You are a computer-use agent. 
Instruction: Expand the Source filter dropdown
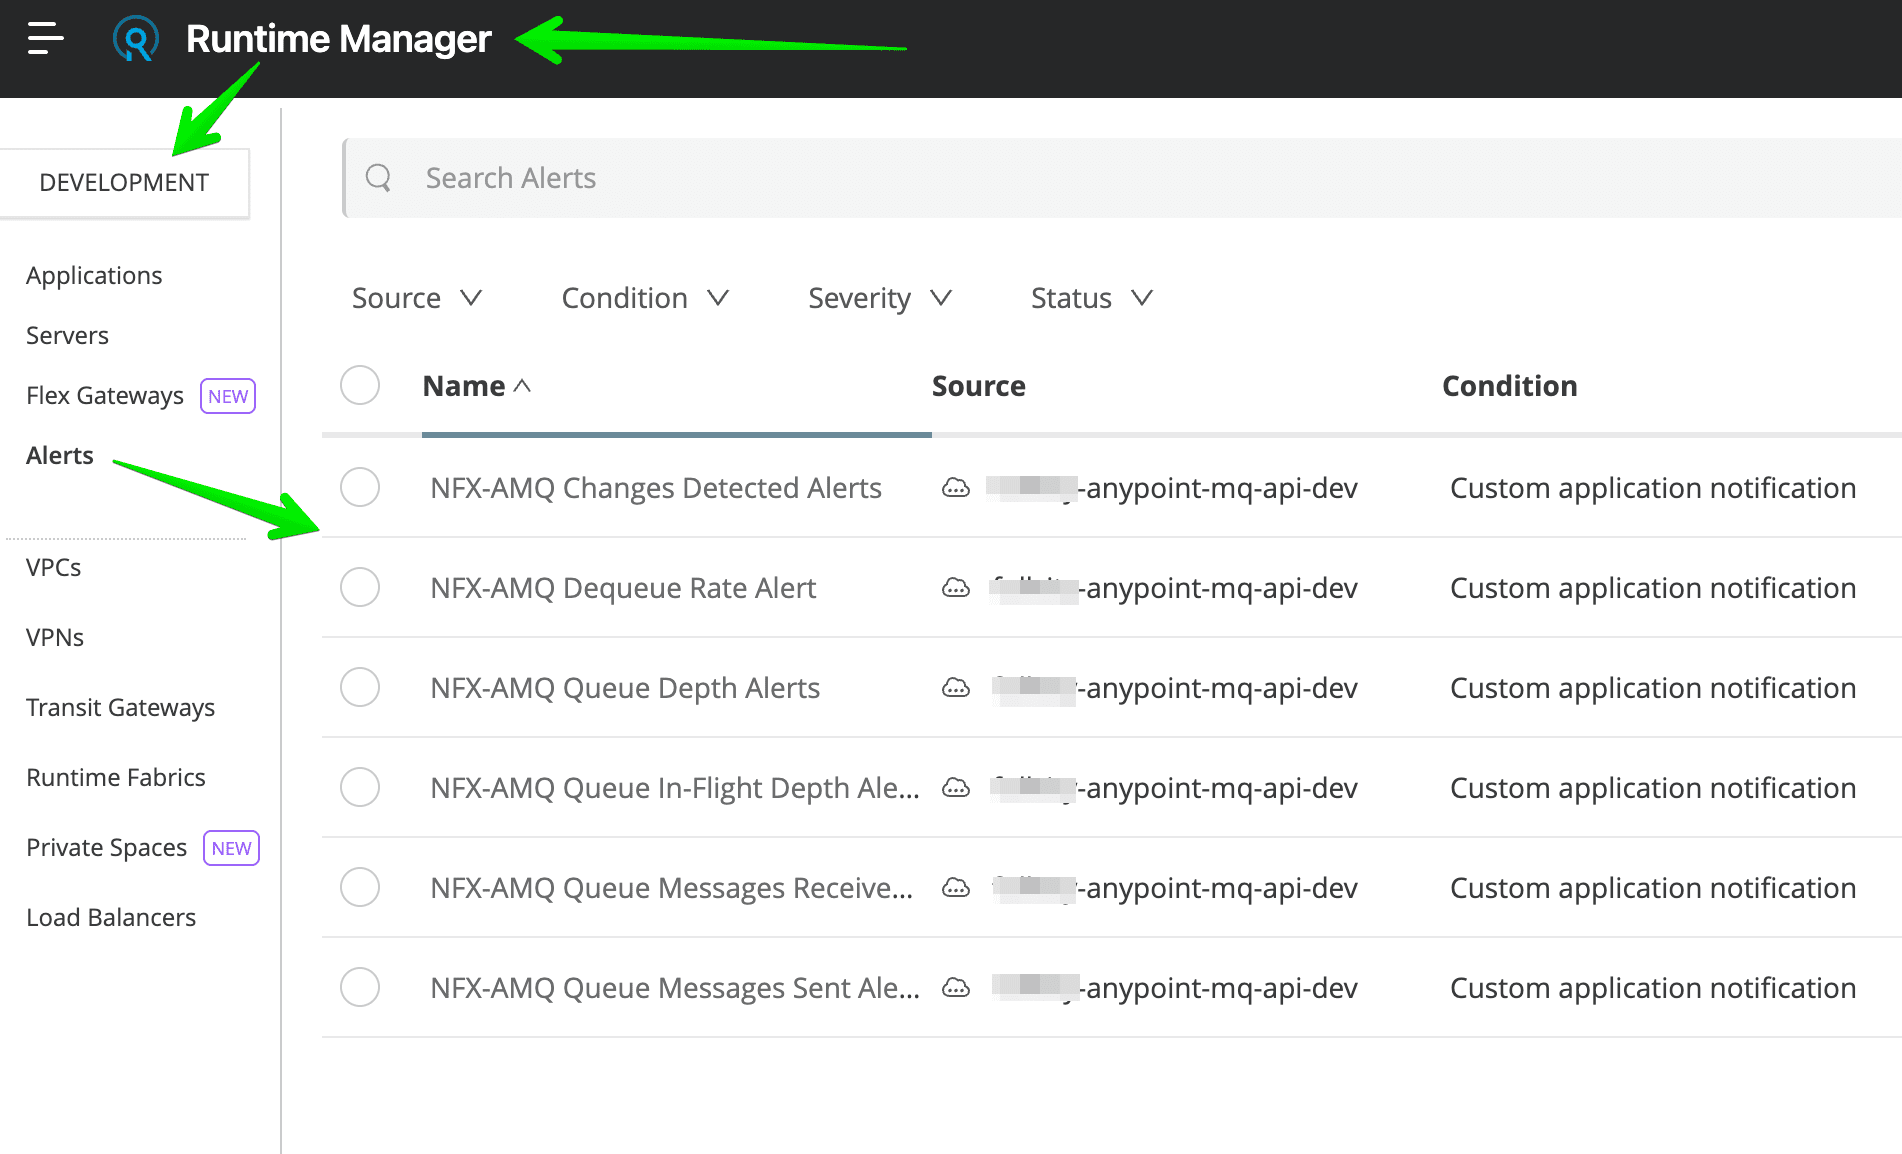click(x=417, y=298)
